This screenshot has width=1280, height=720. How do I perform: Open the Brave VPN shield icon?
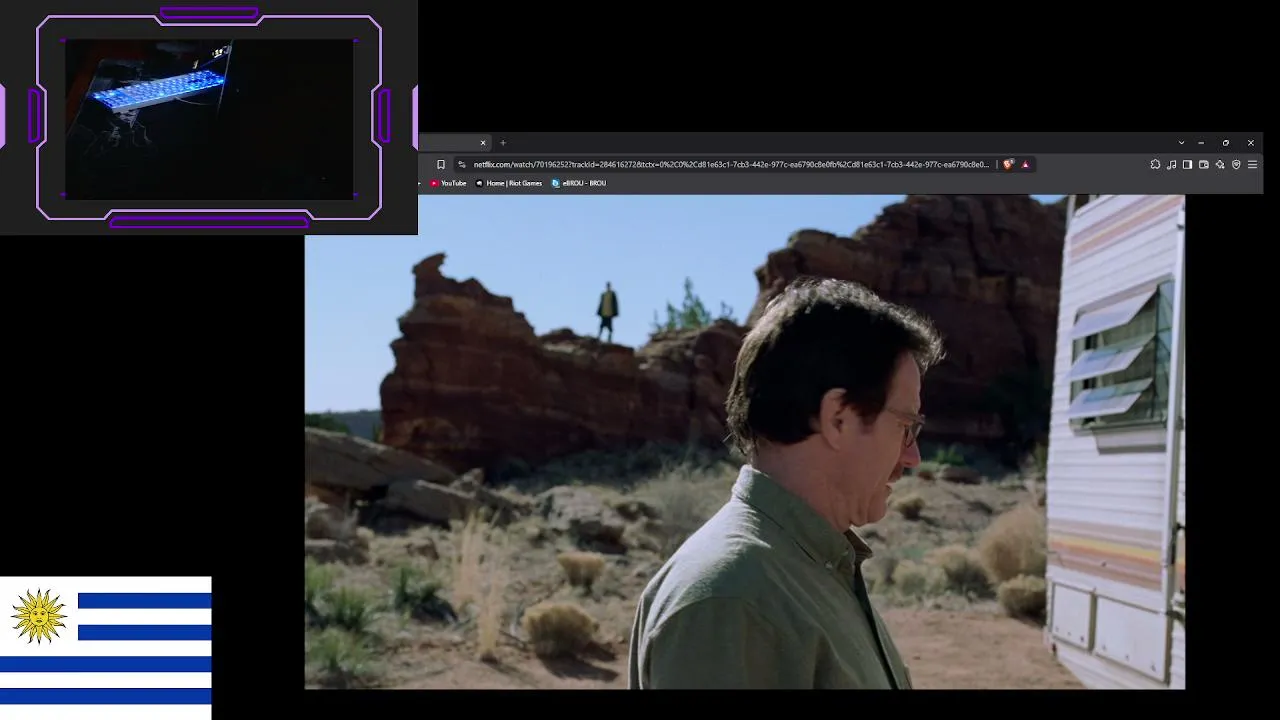pos(1236,164)
